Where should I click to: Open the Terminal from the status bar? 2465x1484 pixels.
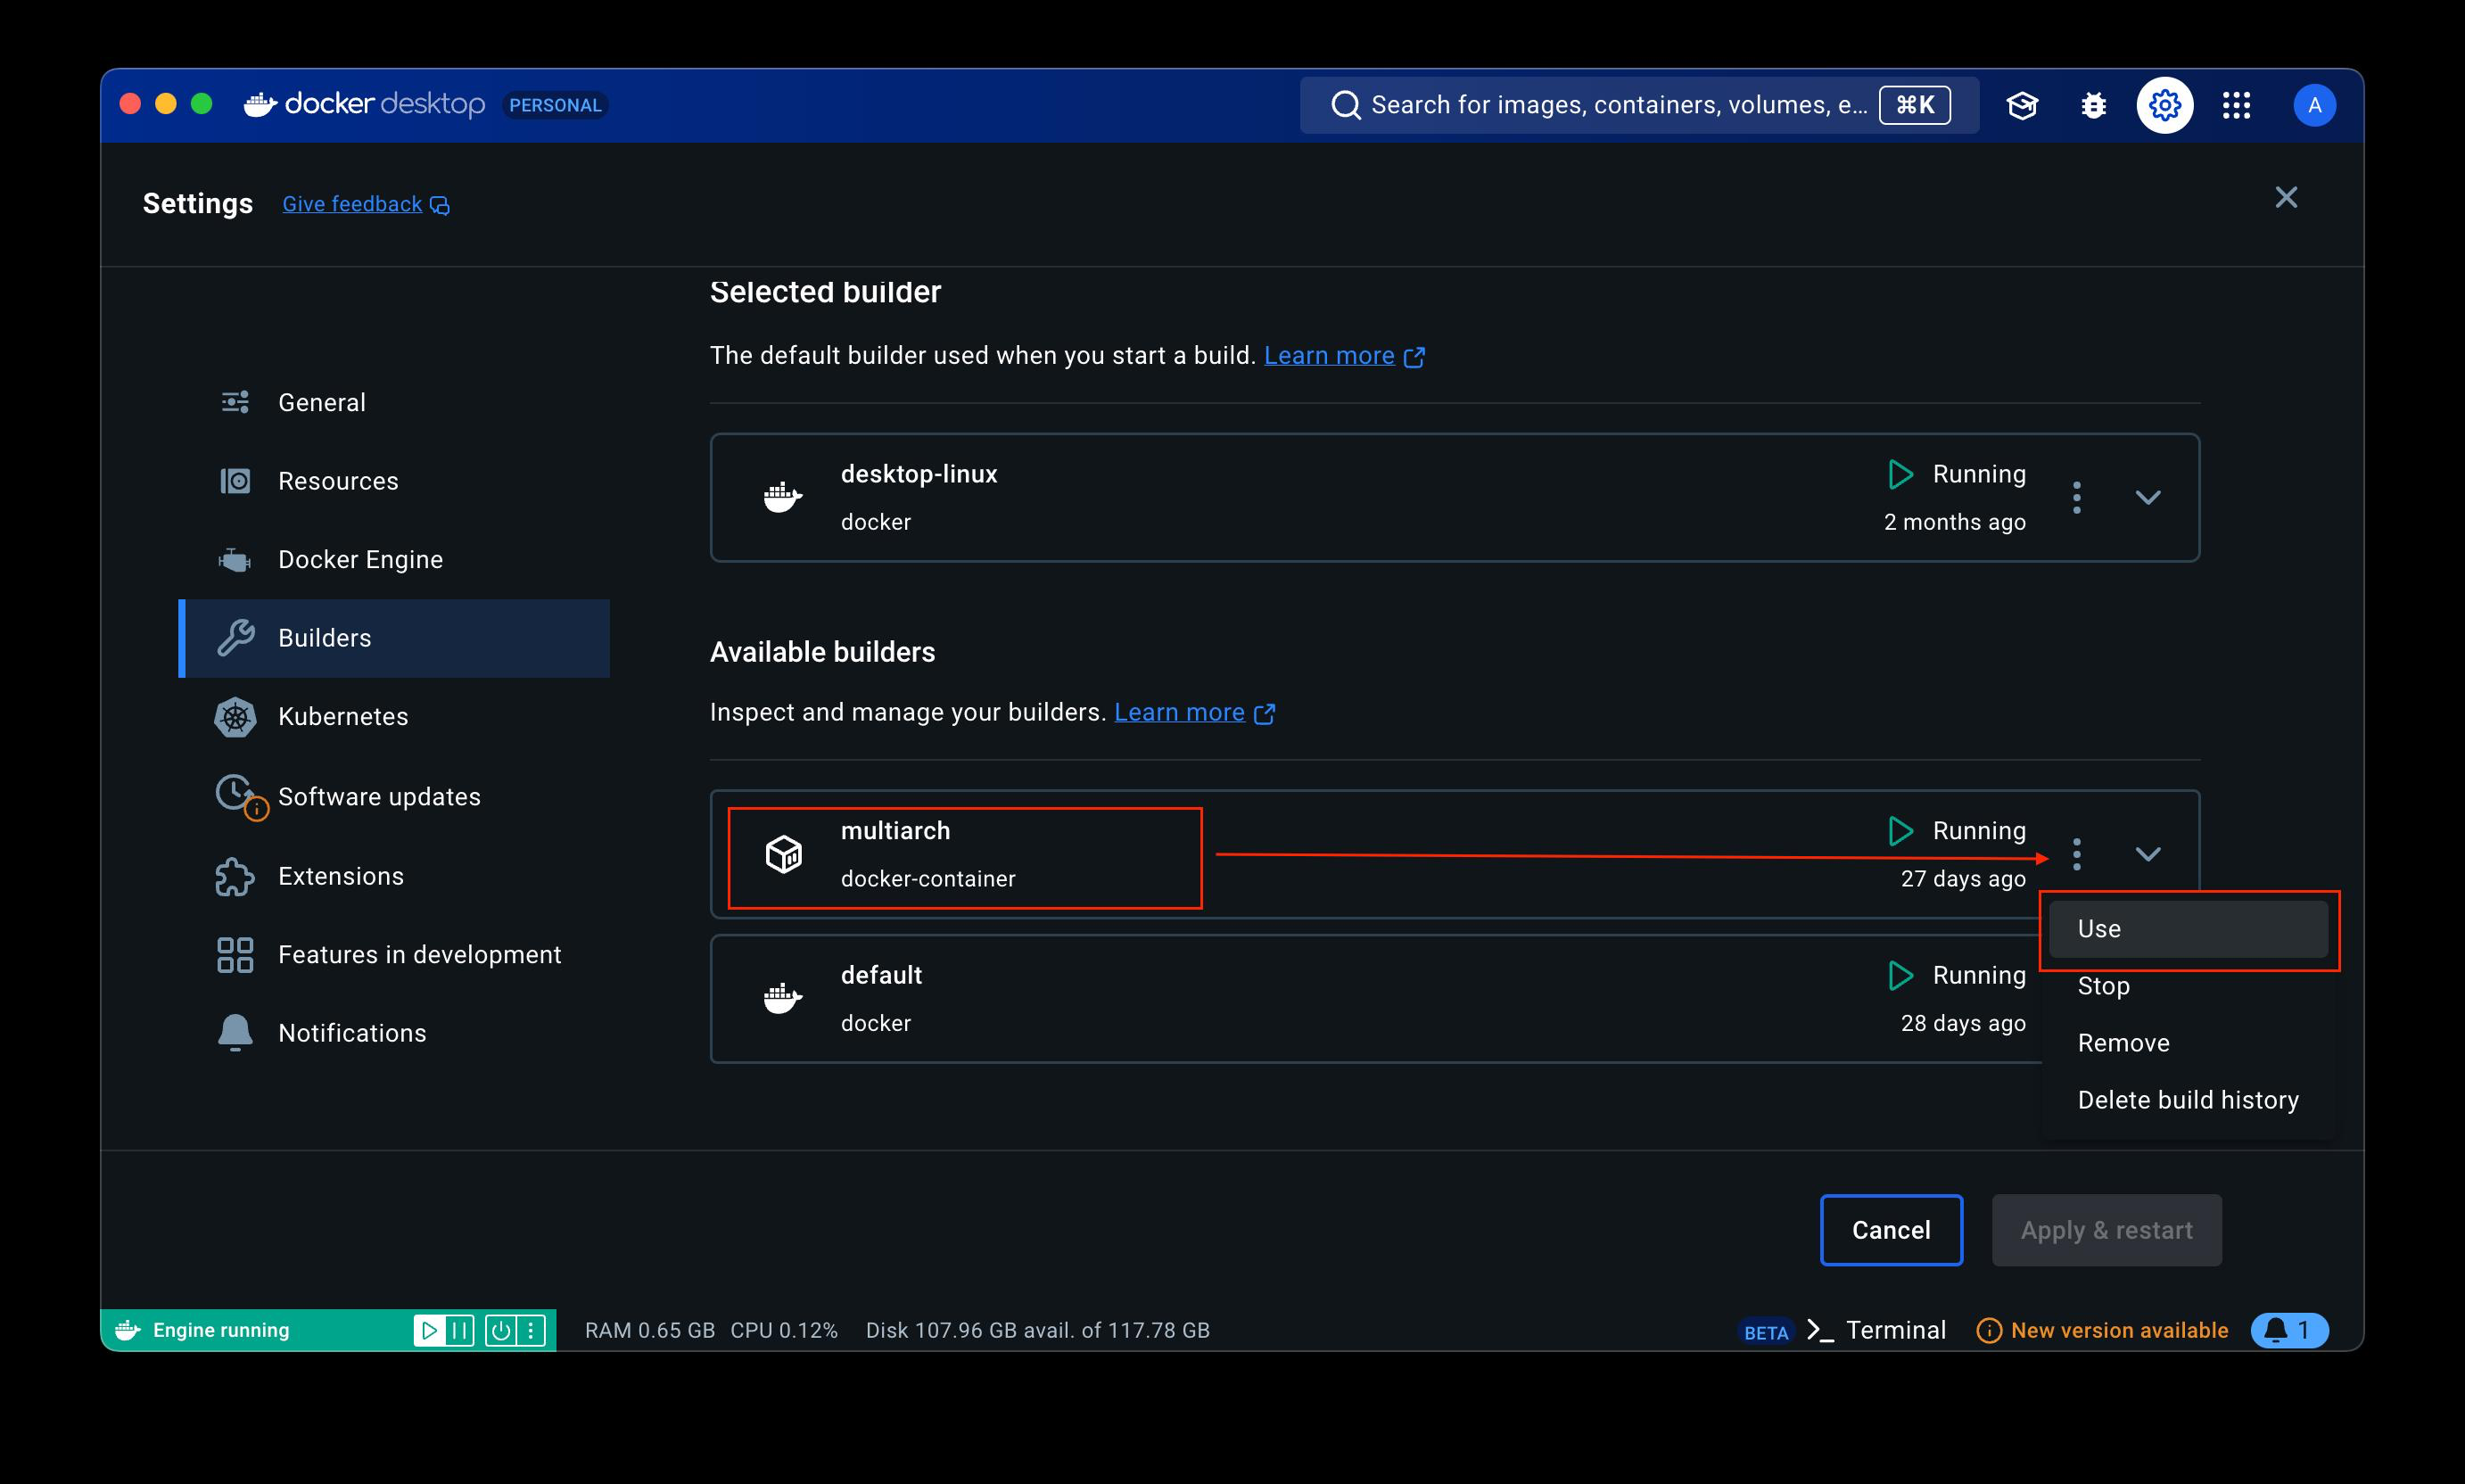(x=1877, y=1330)
